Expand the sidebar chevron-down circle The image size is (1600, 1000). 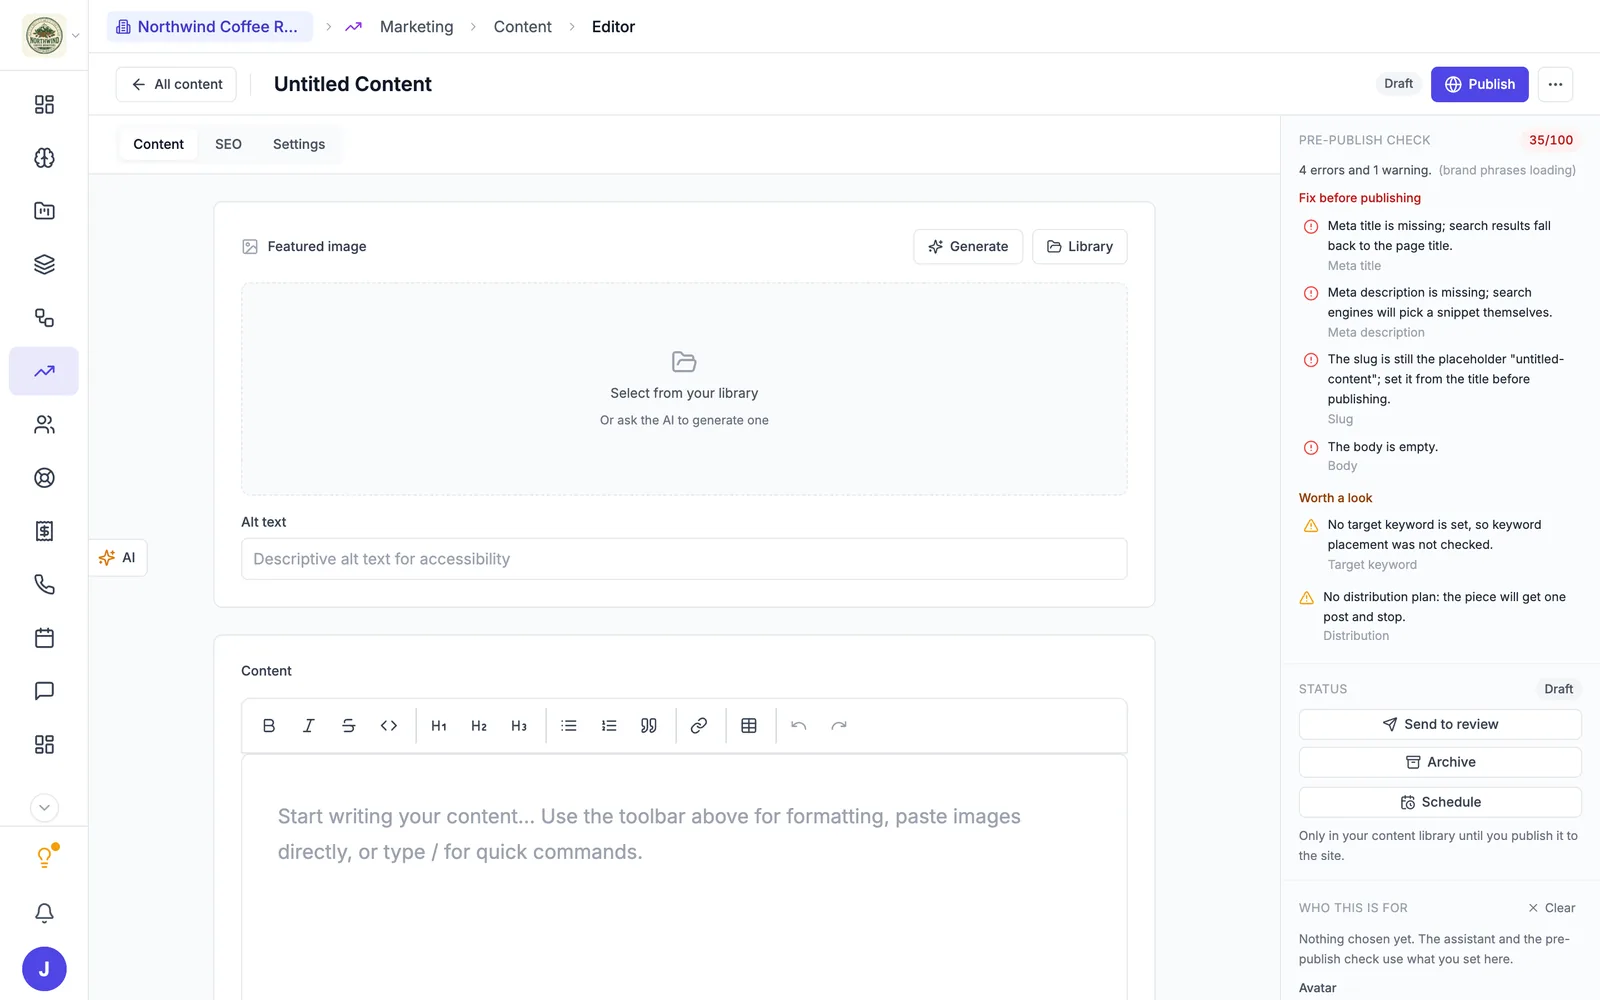click(44, 808)
